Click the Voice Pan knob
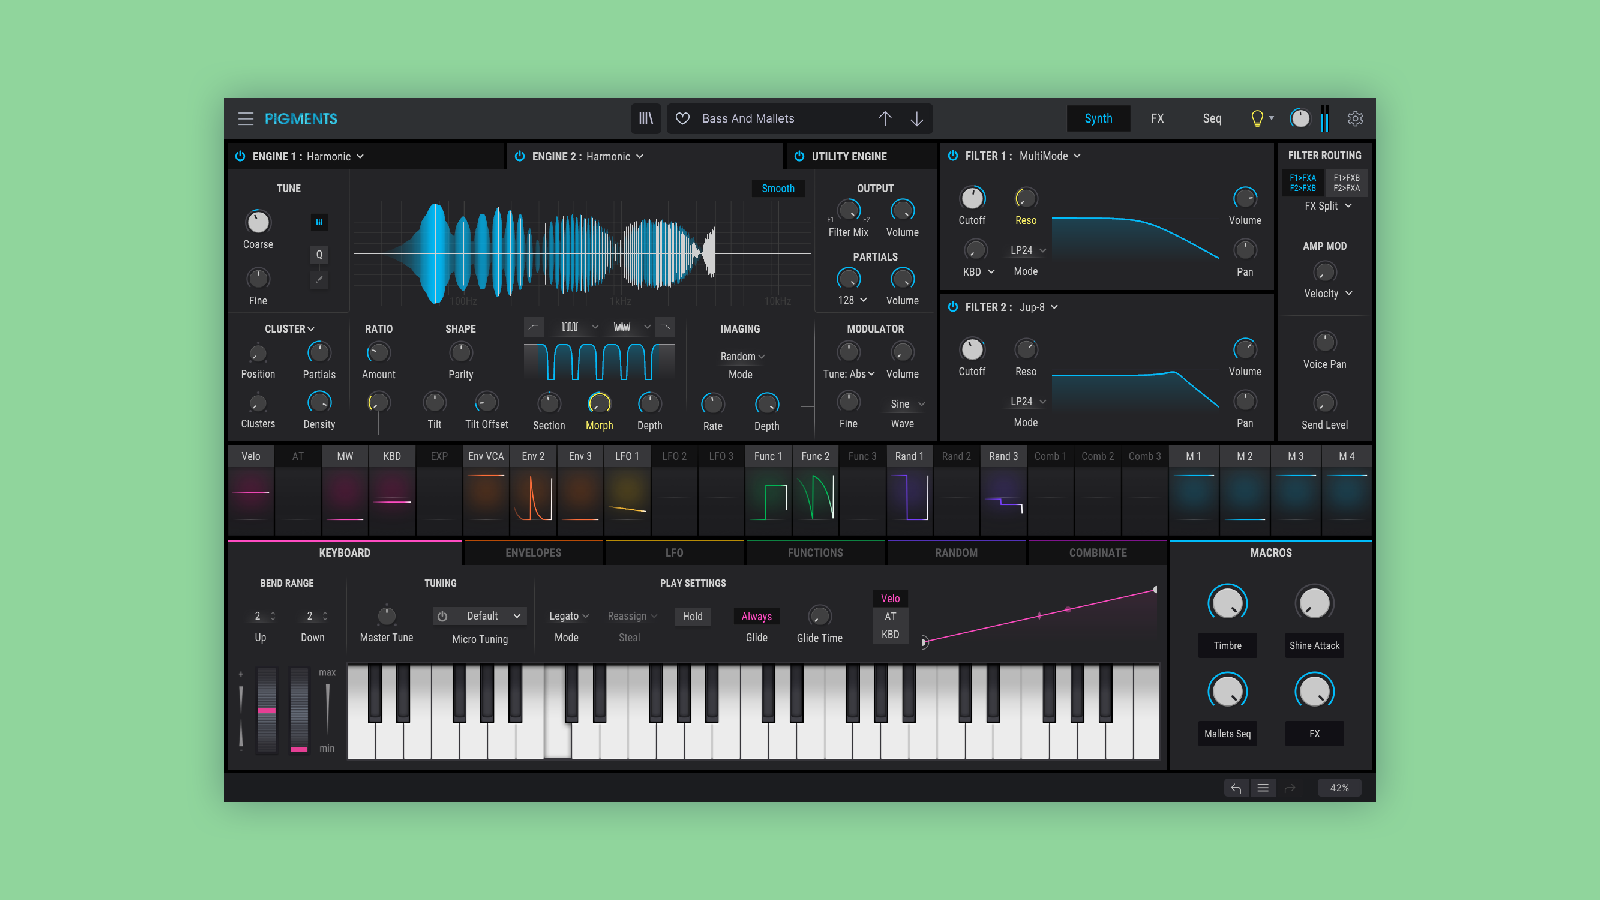Viewport: 1600px width, 900px height. point(1325,343)
